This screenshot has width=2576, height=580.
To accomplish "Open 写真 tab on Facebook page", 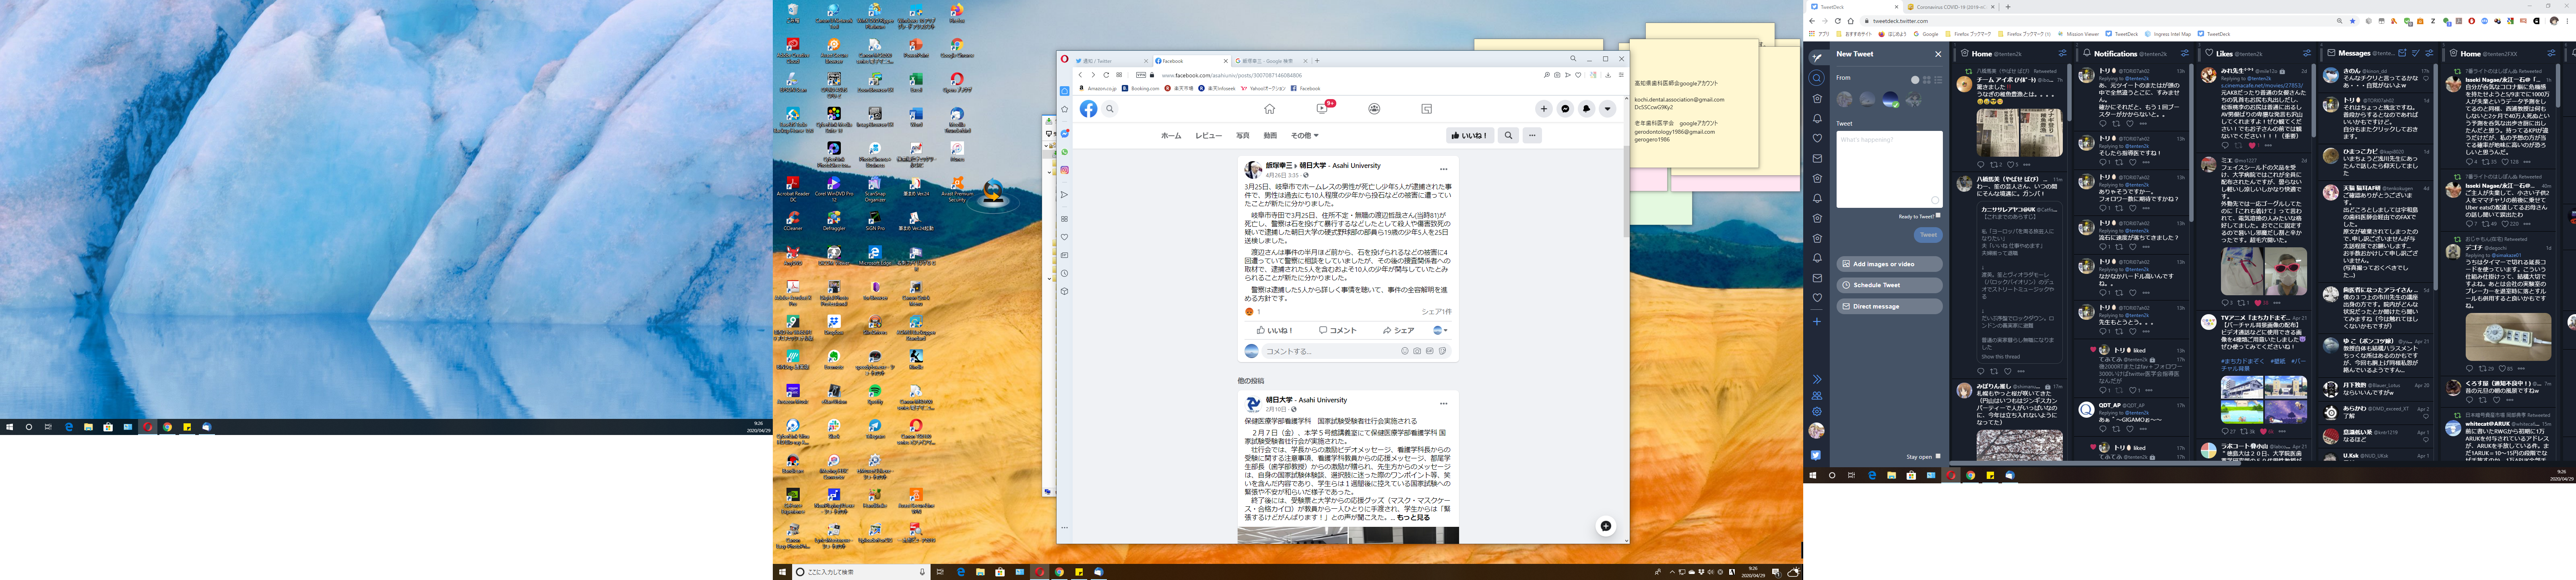I will click(1242, 135).
